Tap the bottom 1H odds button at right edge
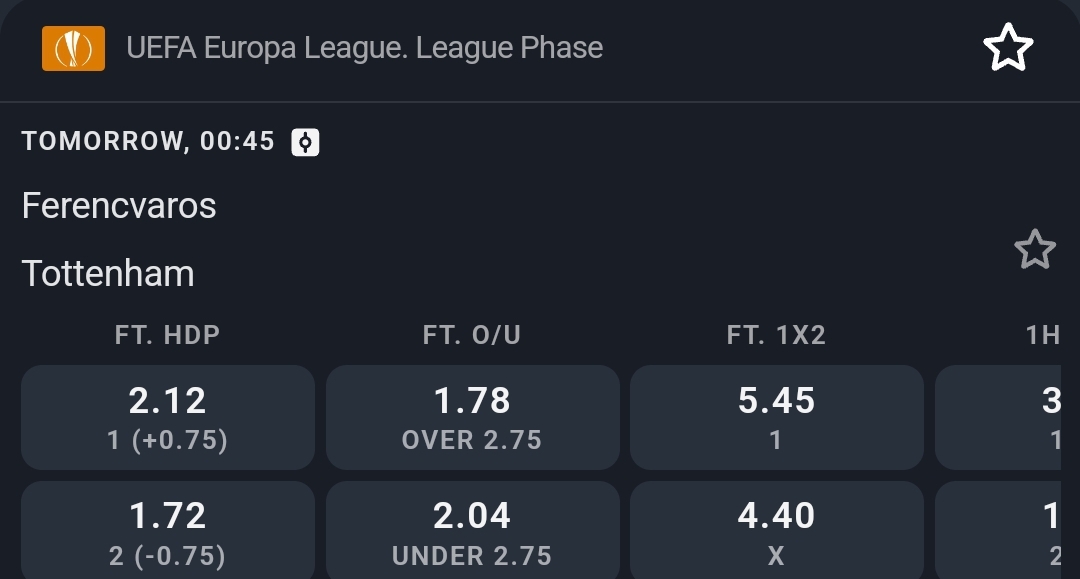The height and width of the screenshot is (579, 1080). click(1010, 531)
